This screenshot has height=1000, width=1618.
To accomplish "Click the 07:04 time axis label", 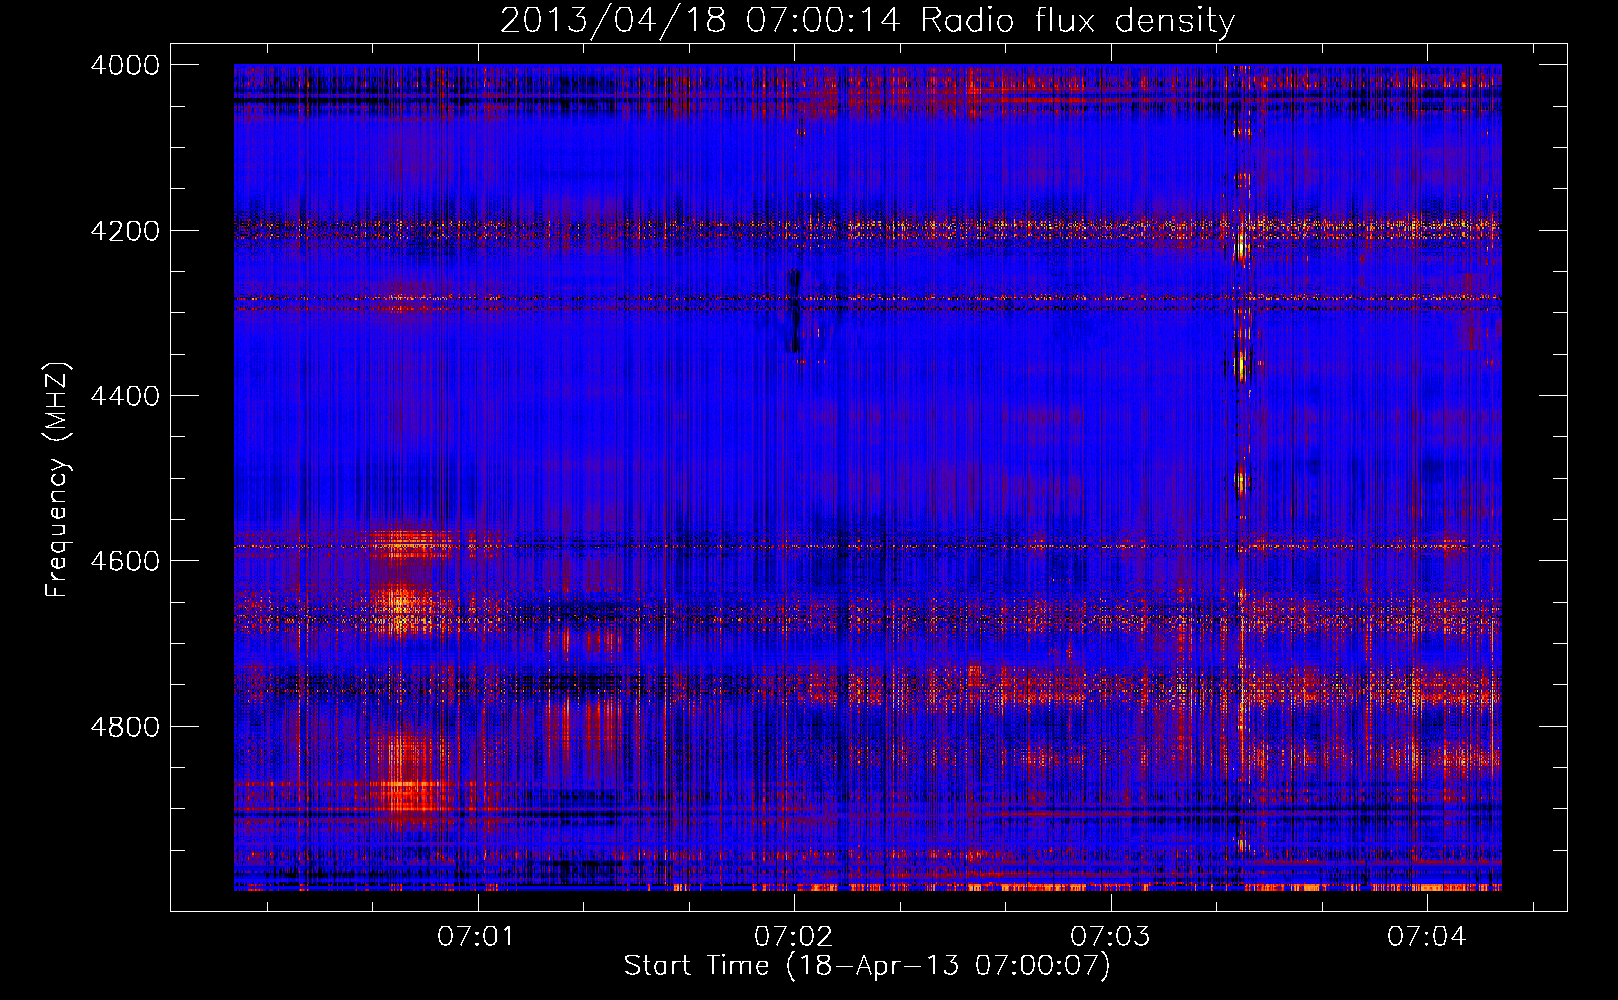I will (x=1426, y=937).
